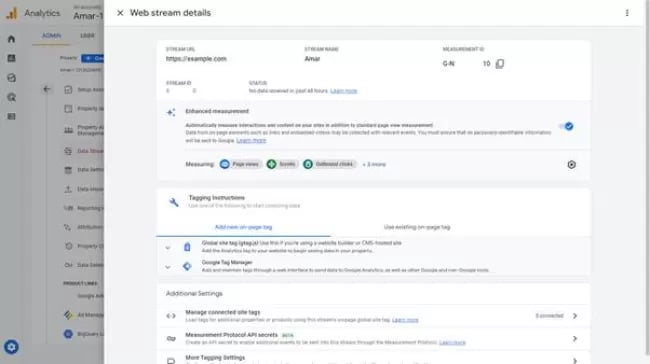Show the +3 more measured events
The image size is (650, 364).
[x=374, y=165]
